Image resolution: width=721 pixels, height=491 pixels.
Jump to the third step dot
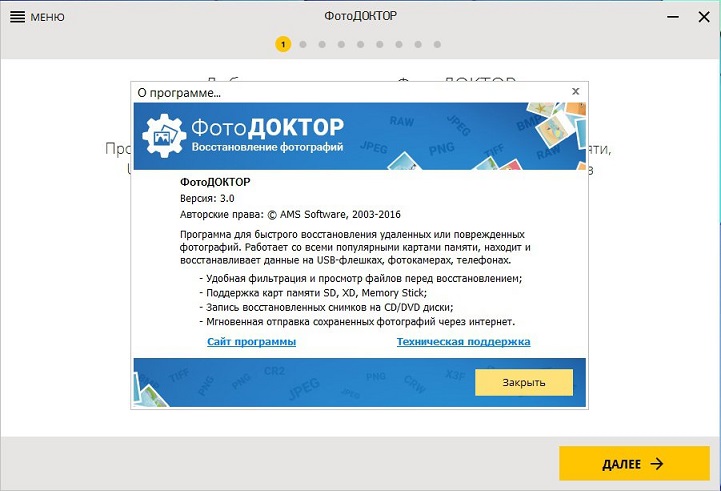pos(322,44)
